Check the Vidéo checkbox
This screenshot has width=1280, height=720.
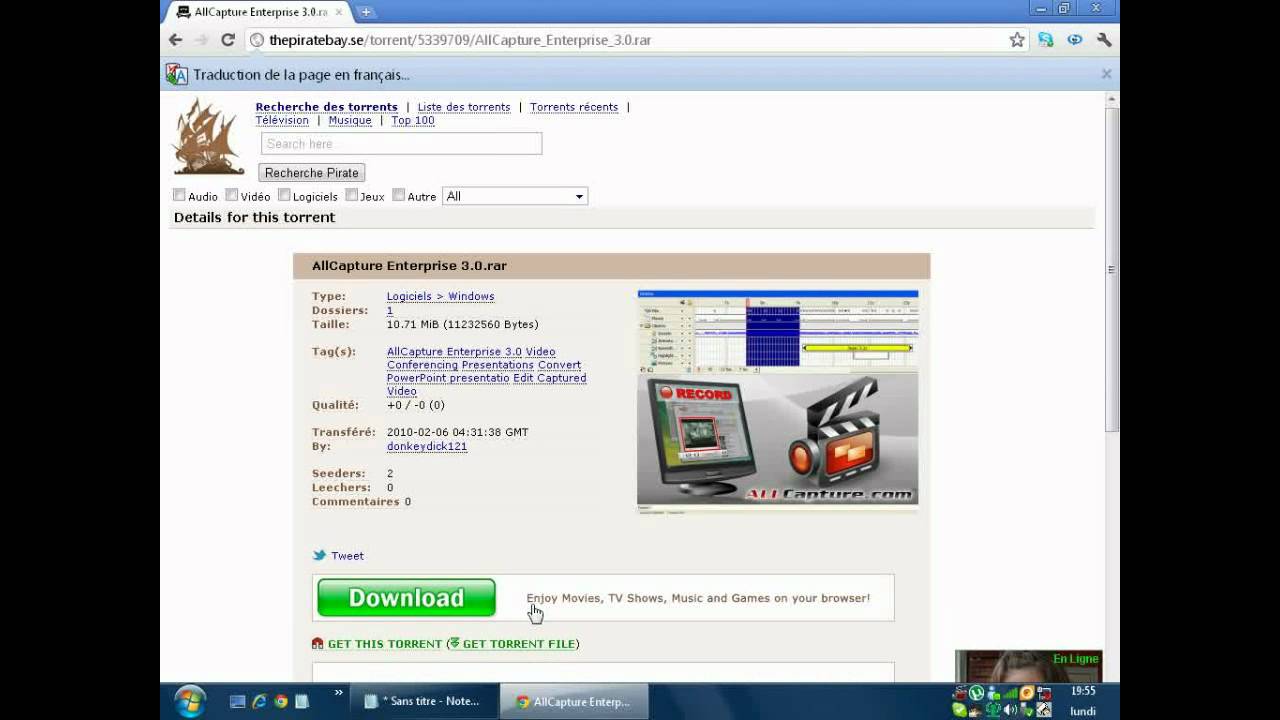232,195
